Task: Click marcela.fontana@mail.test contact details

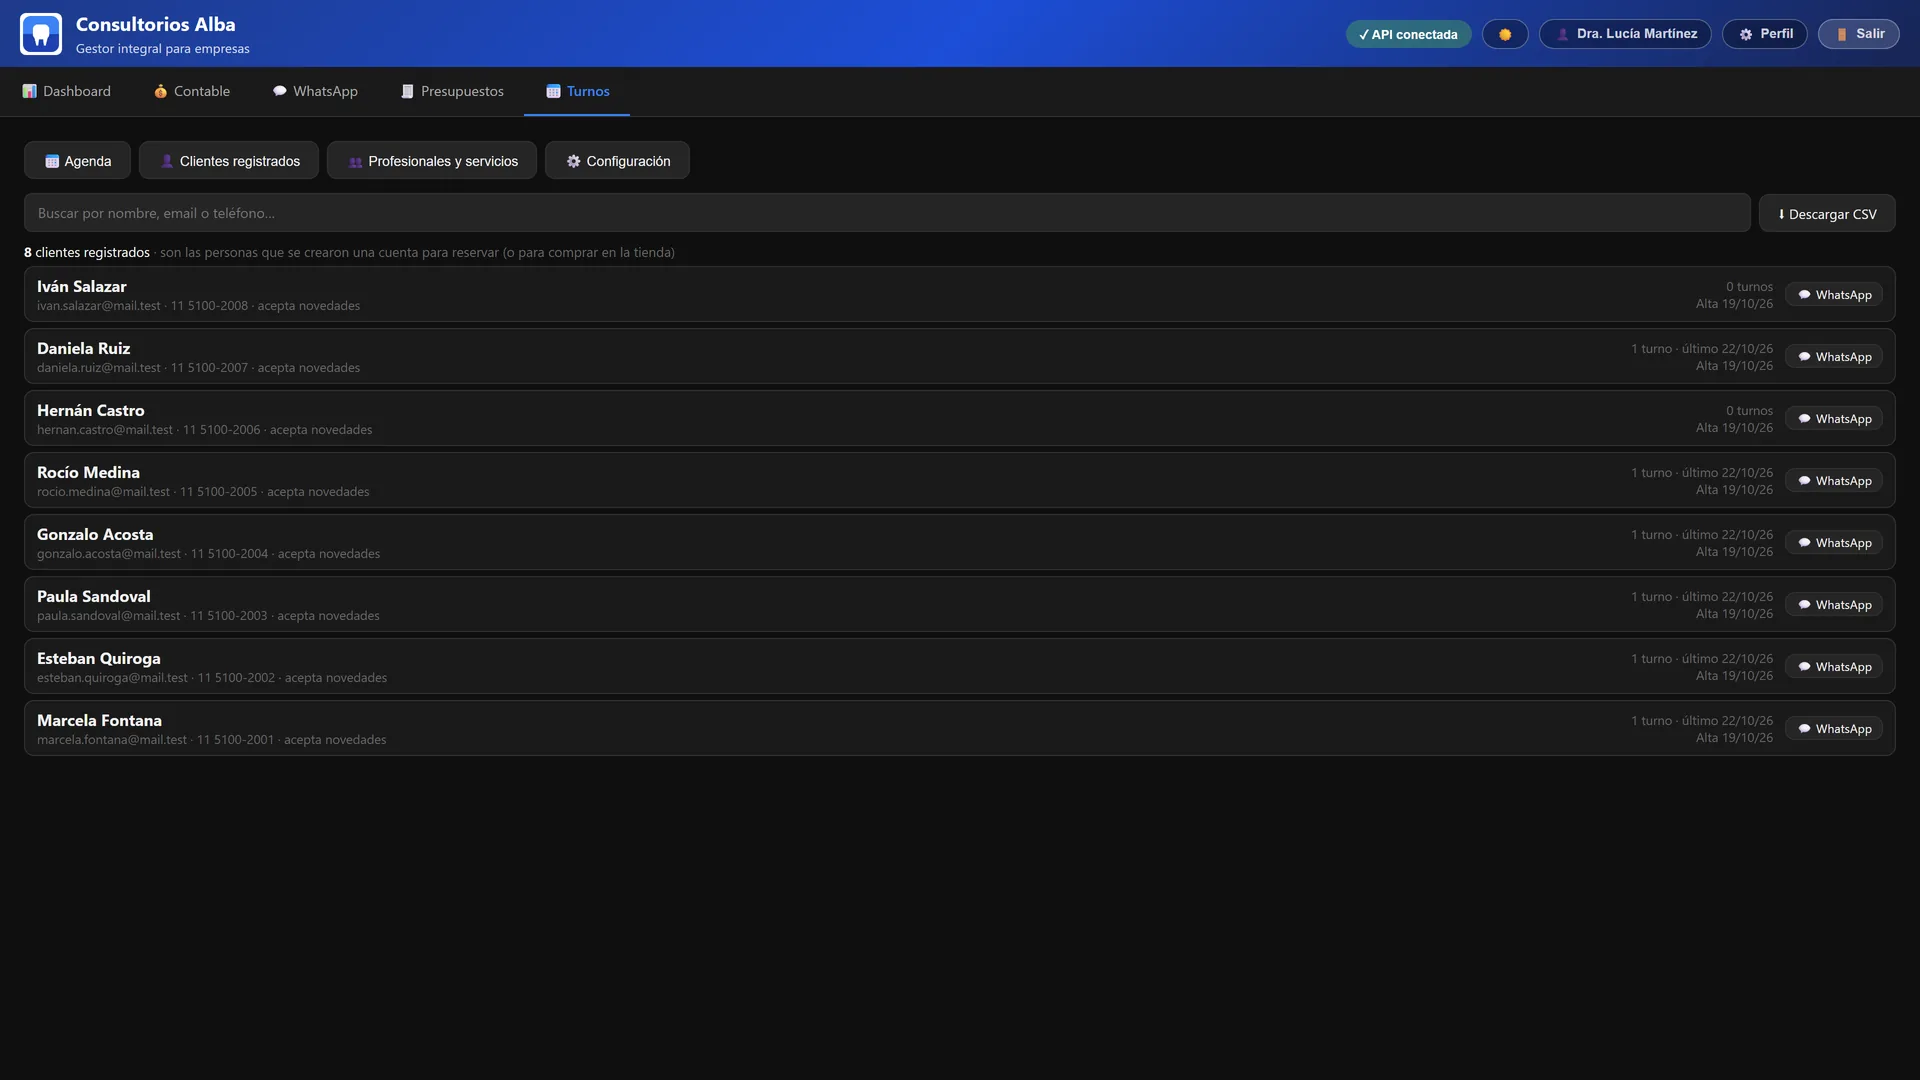Action: pos(212,740)
